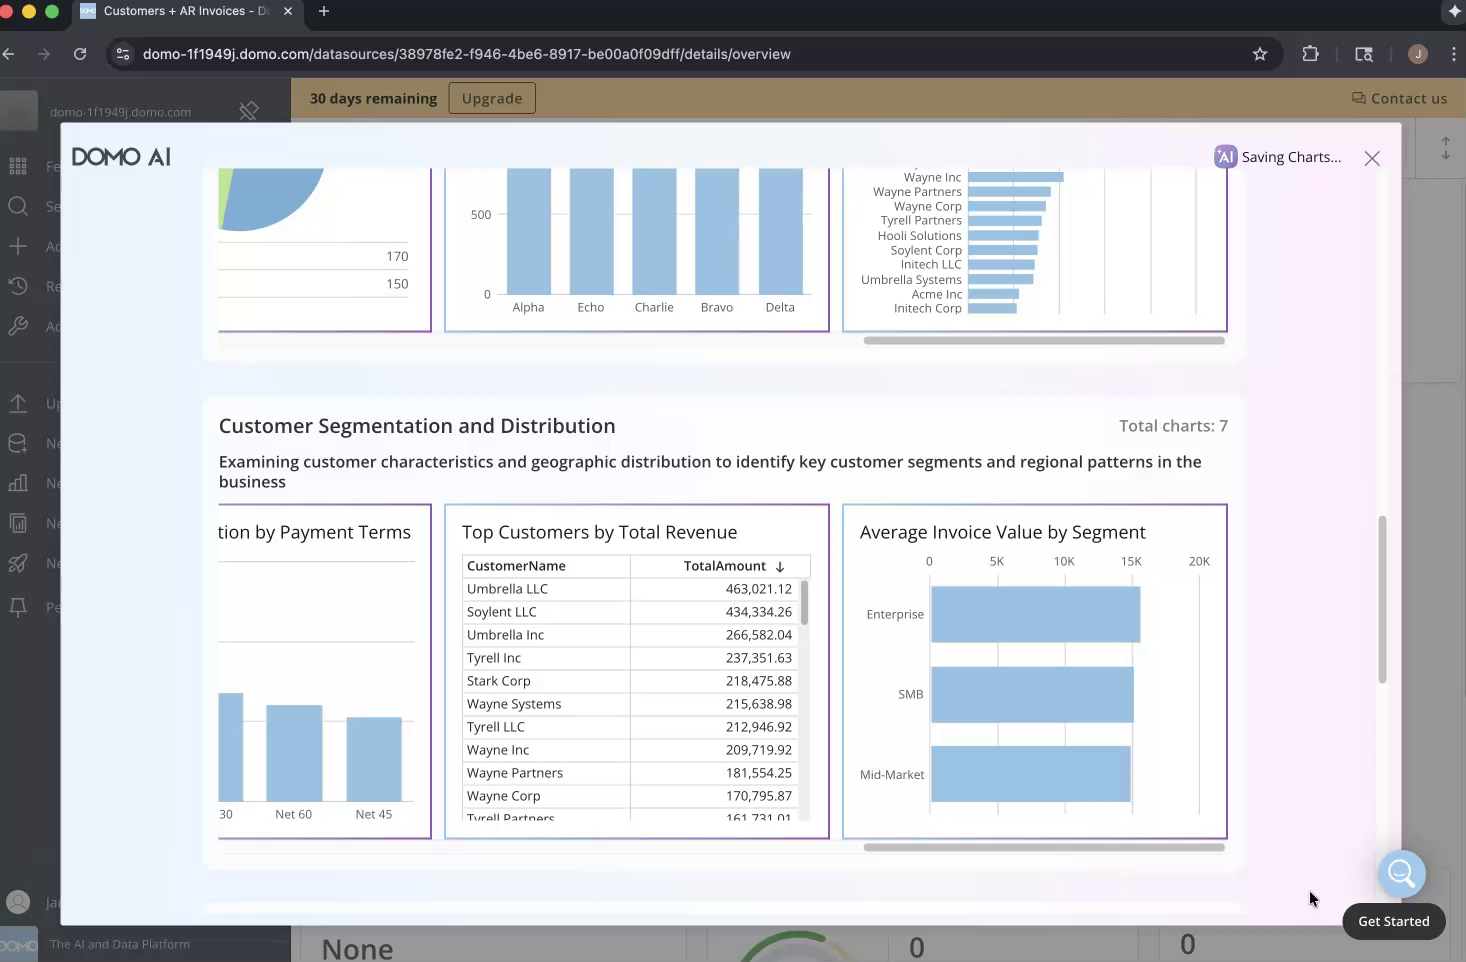Click the Hooli Solutions bar label

(x=919, y=236)
